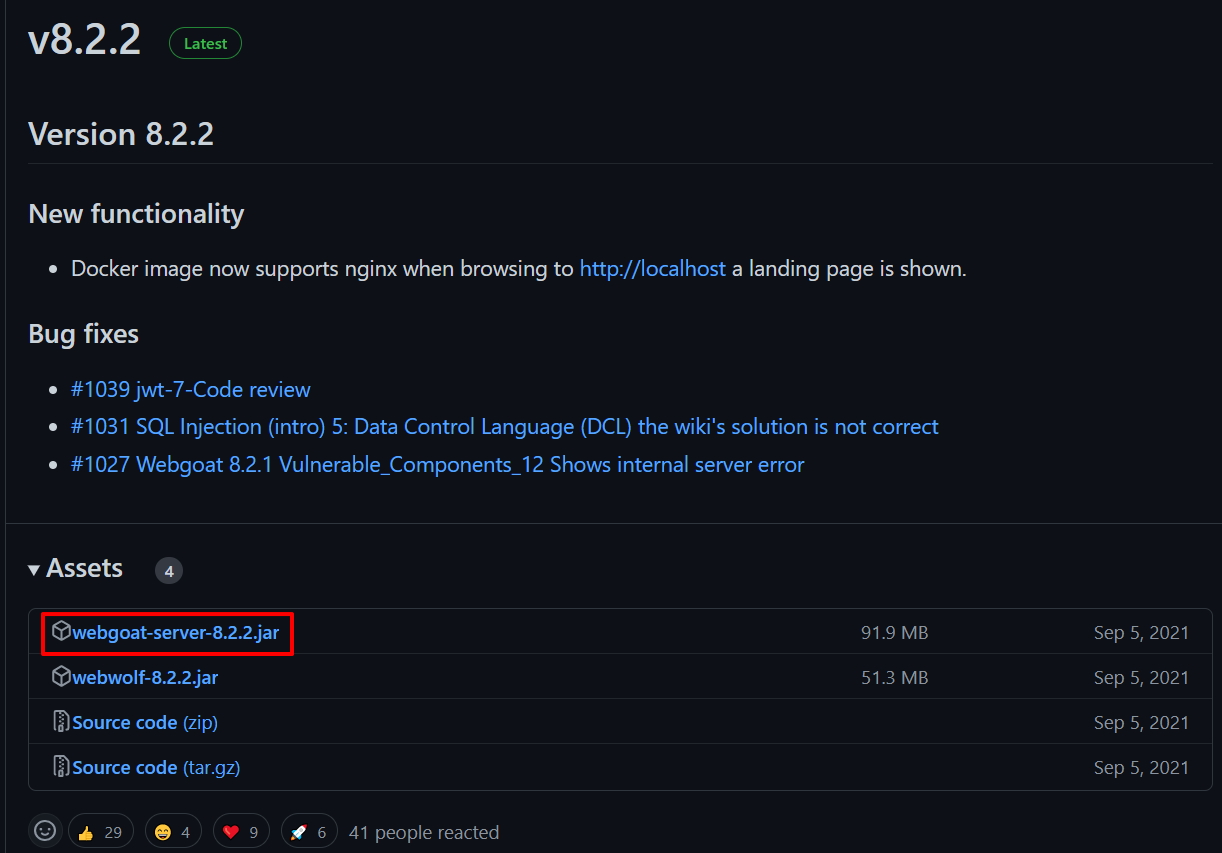Viewport: 1222px width, 853px height.
Task: Collapse the Assets section triangle
Action: click(34, 570)
